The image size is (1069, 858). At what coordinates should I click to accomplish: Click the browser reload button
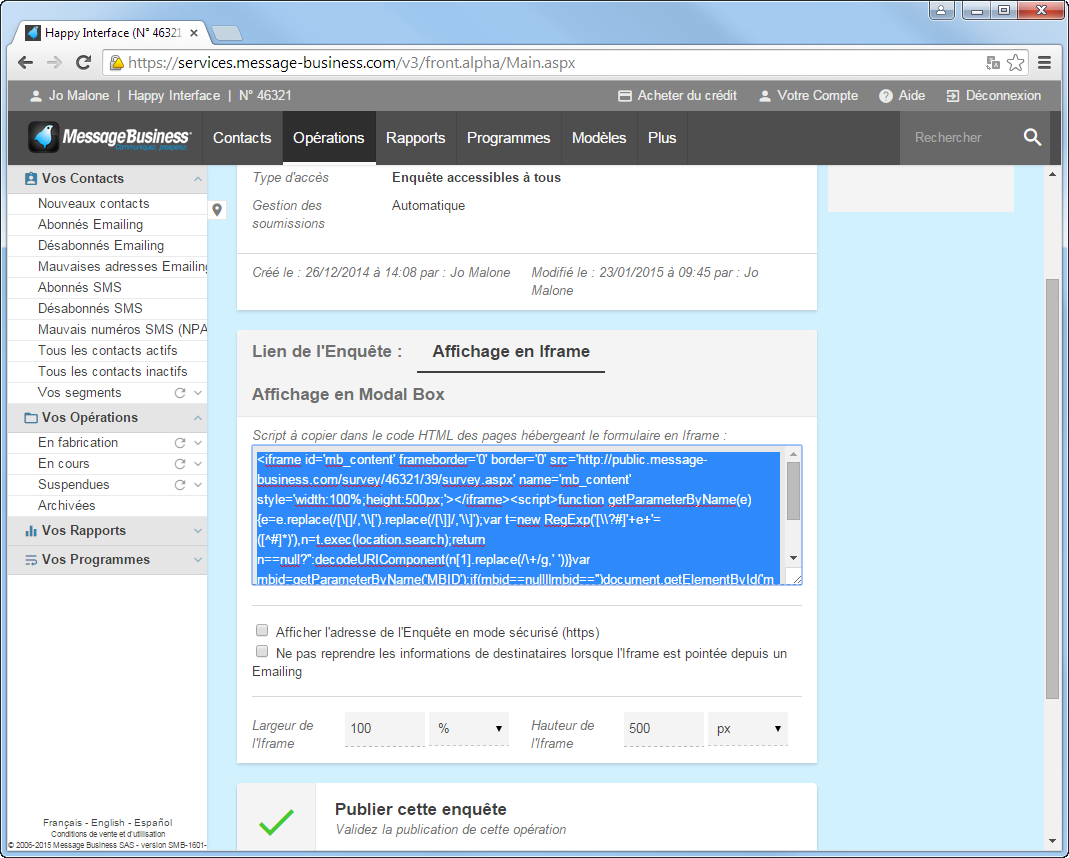[x=84, y=63]
